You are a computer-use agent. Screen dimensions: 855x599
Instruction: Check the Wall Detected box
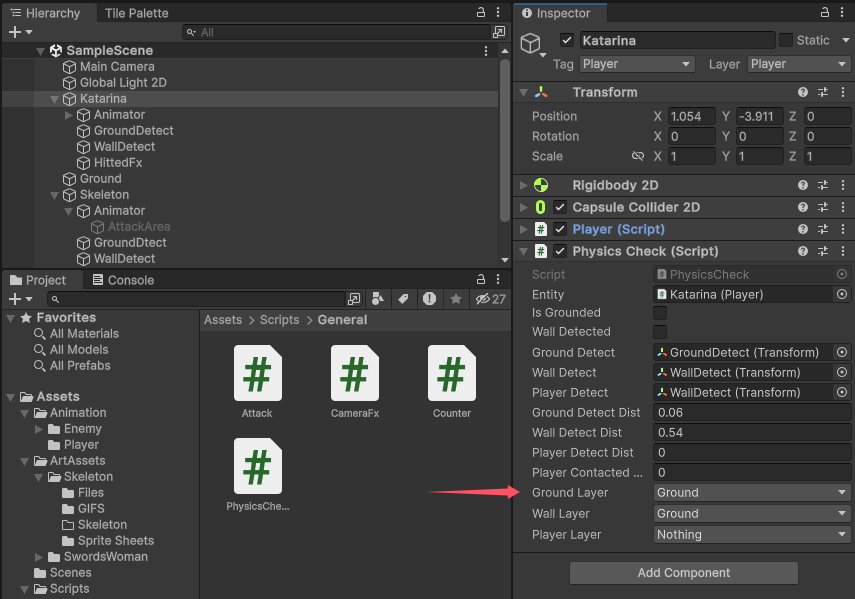(x=660, y=332)
